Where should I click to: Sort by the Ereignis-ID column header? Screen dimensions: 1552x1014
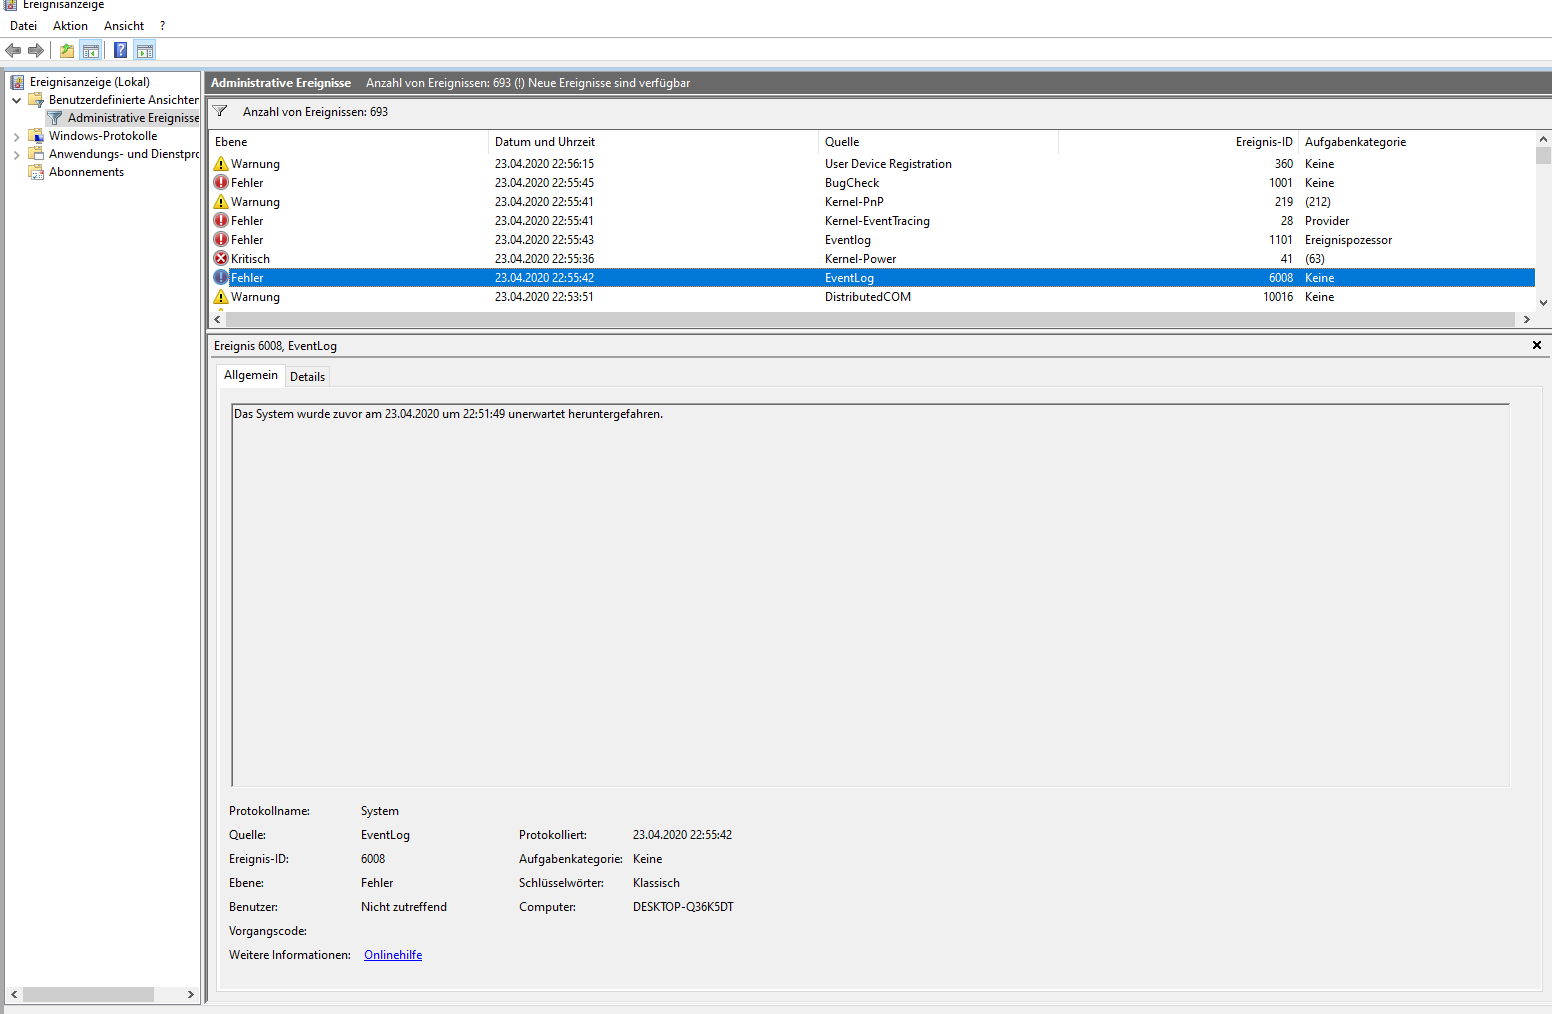tap(1179, 142)
